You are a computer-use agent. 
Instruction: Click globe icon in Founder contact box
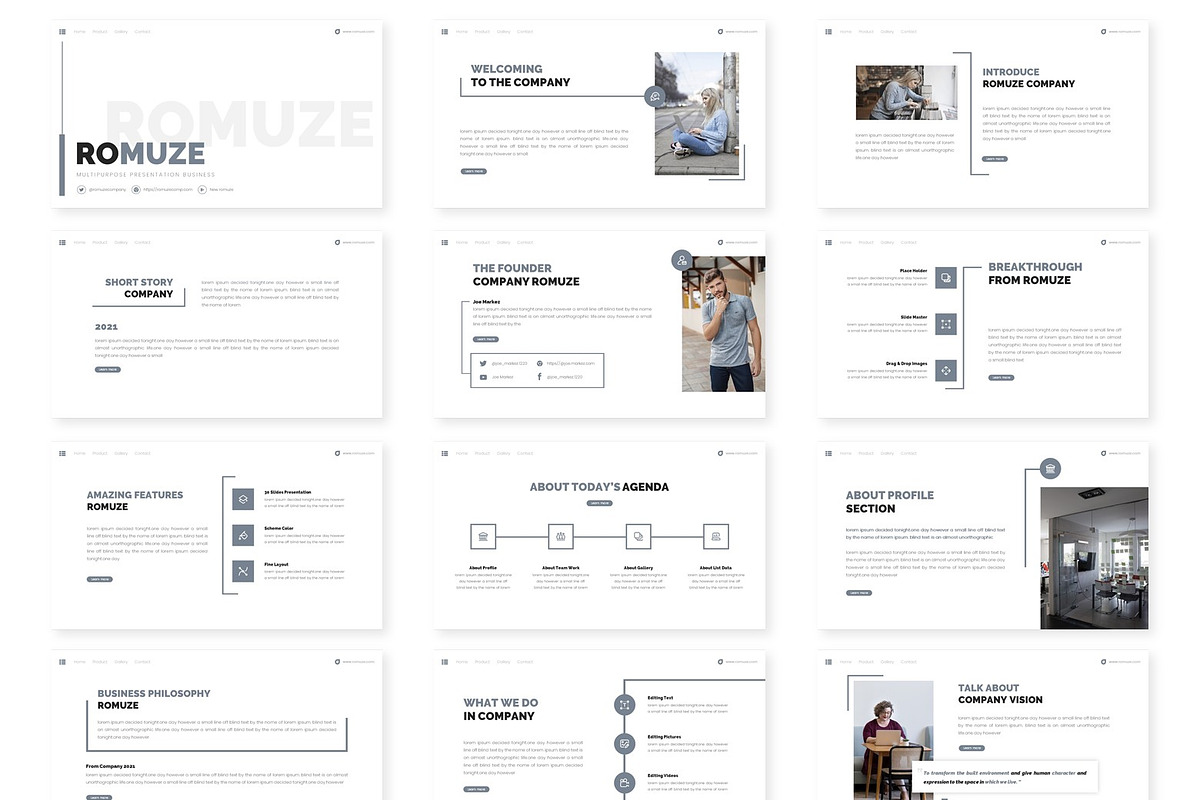coord(540,363)
